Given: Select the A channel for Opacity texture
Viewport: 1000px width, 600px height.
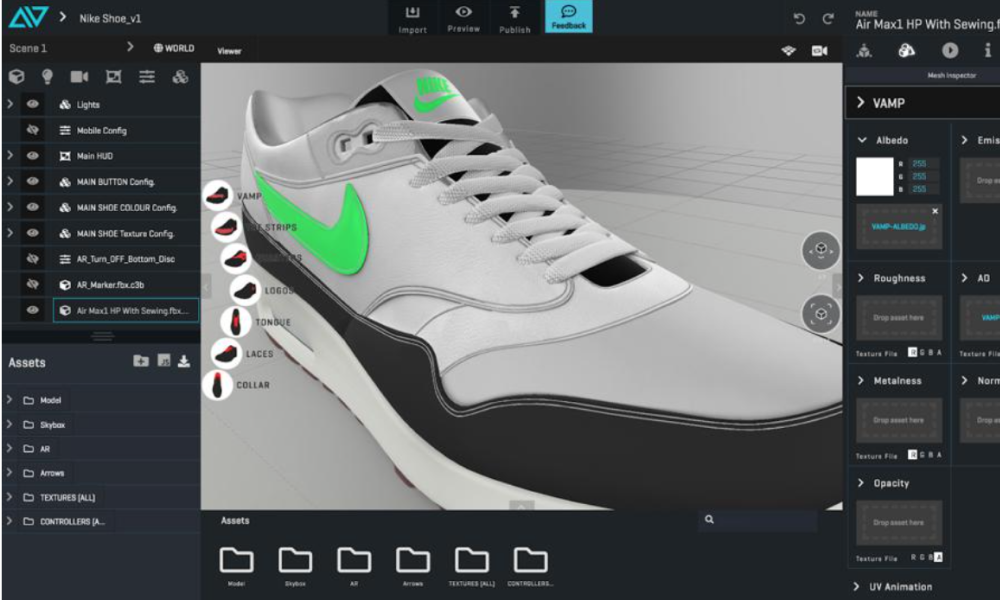Looking at the screenshot, I should coord(938,557).
